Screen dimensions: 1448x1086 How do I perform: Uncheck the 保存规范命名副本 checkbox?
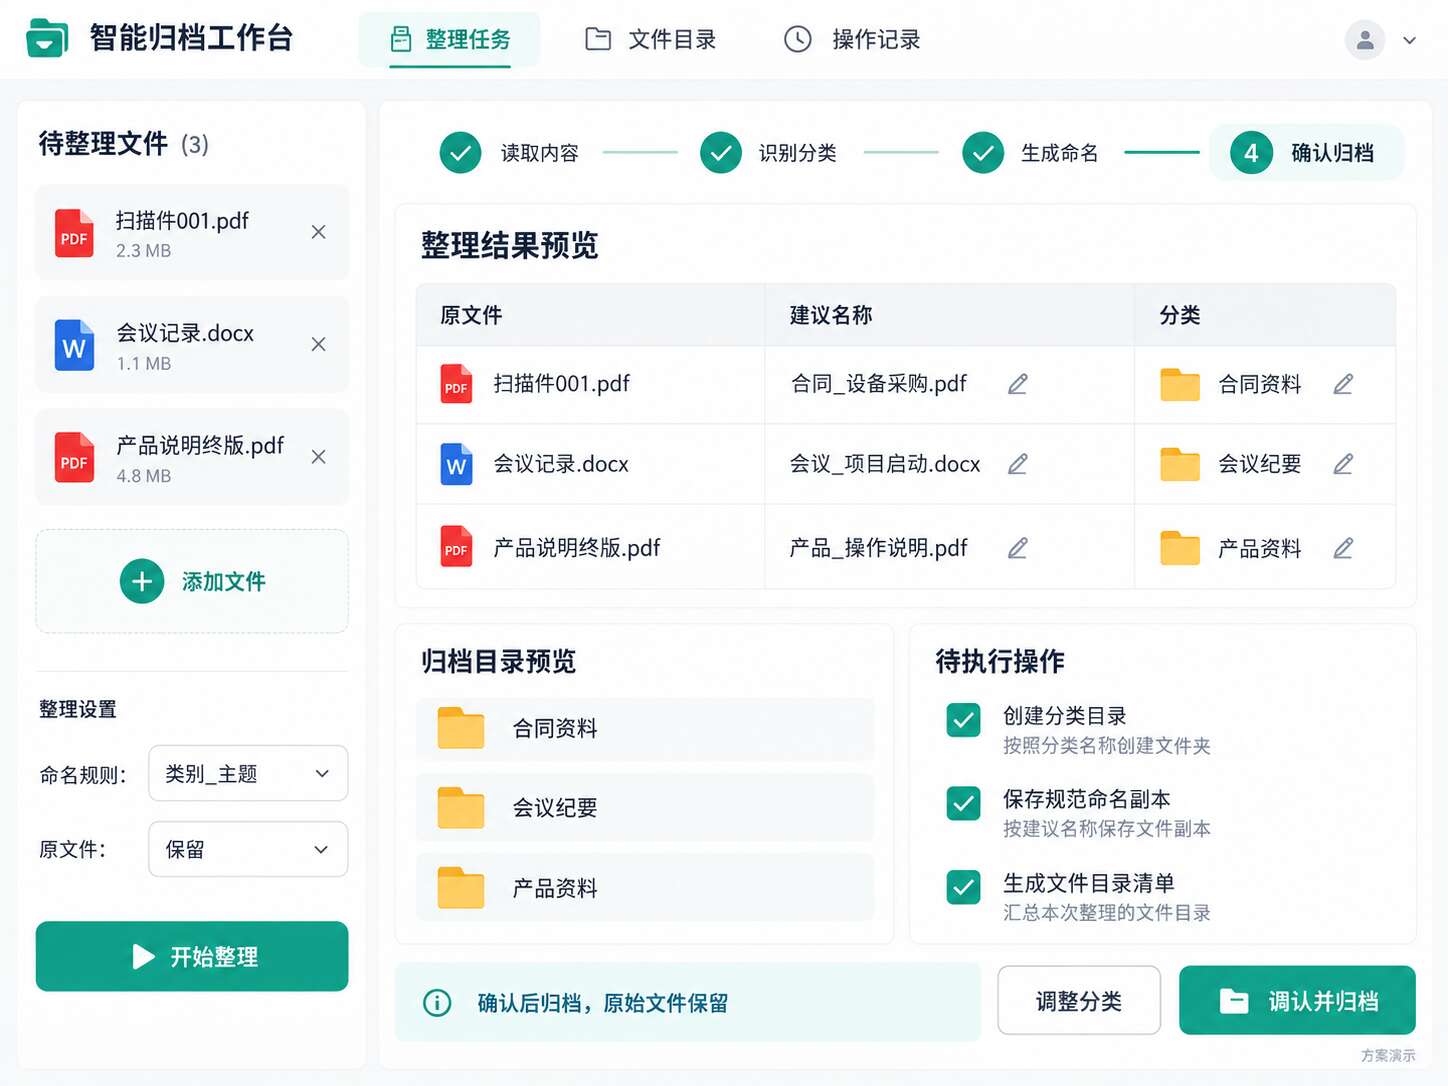(963, 803)
